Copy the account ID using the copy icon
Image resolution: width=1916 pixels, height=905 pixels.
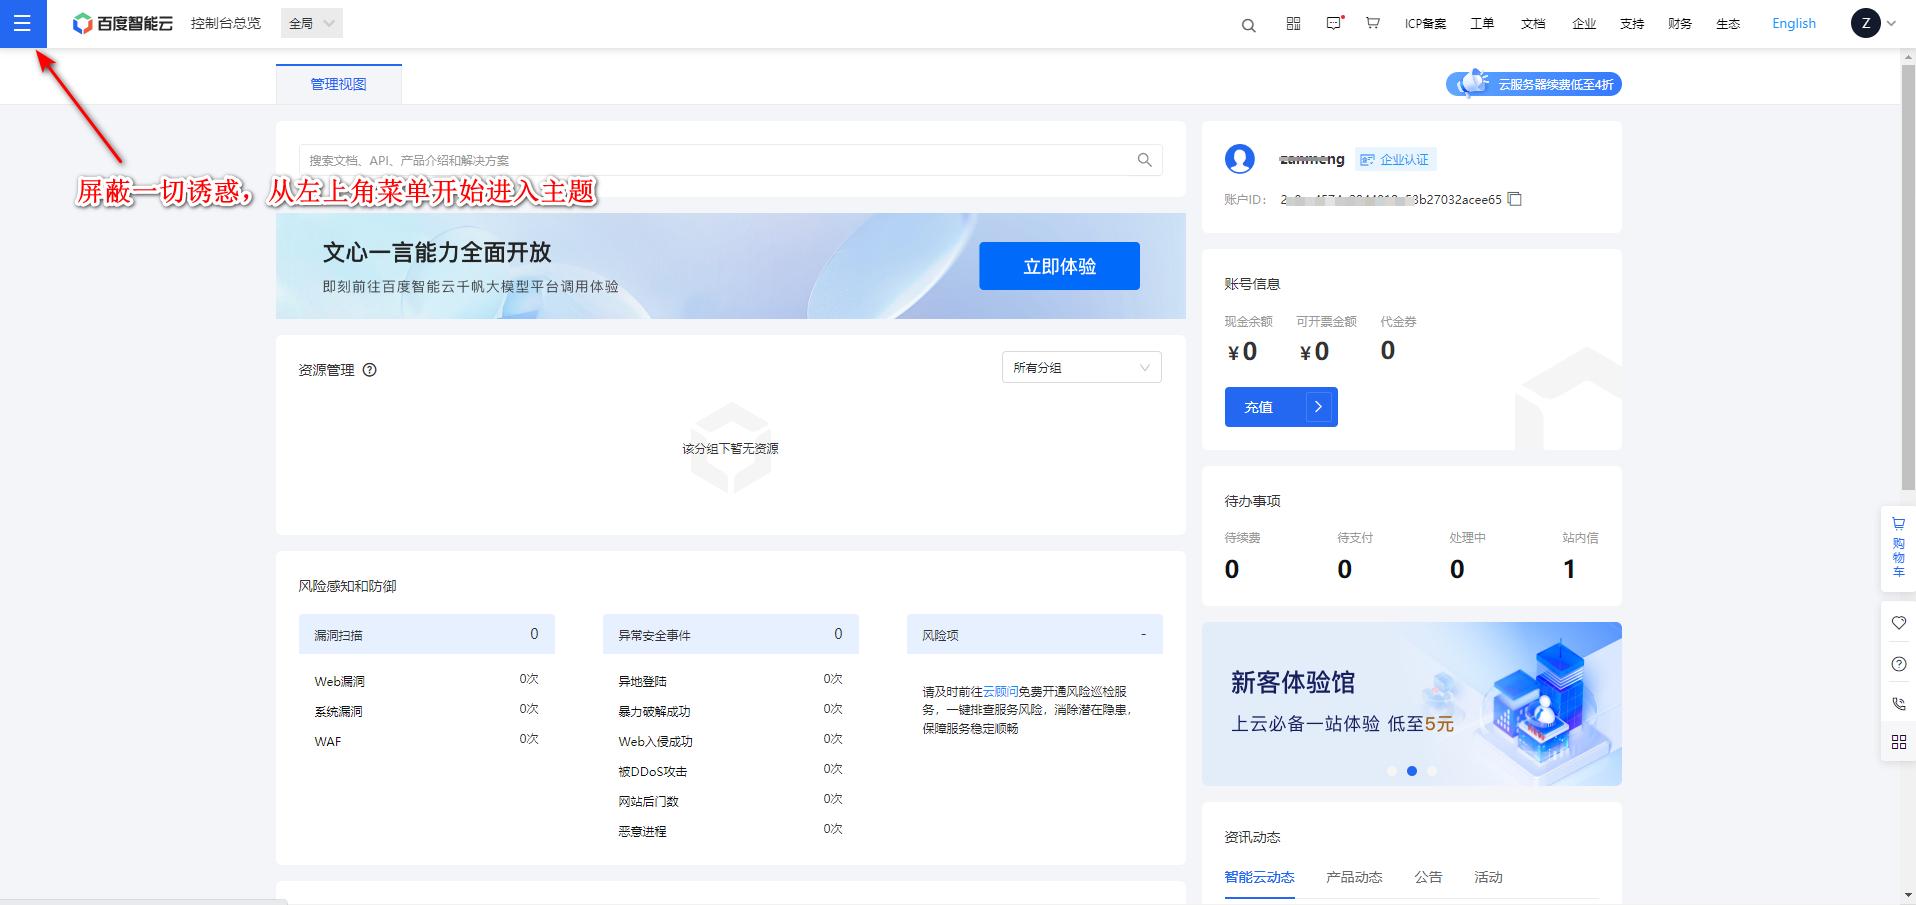tap(1515, 199)
